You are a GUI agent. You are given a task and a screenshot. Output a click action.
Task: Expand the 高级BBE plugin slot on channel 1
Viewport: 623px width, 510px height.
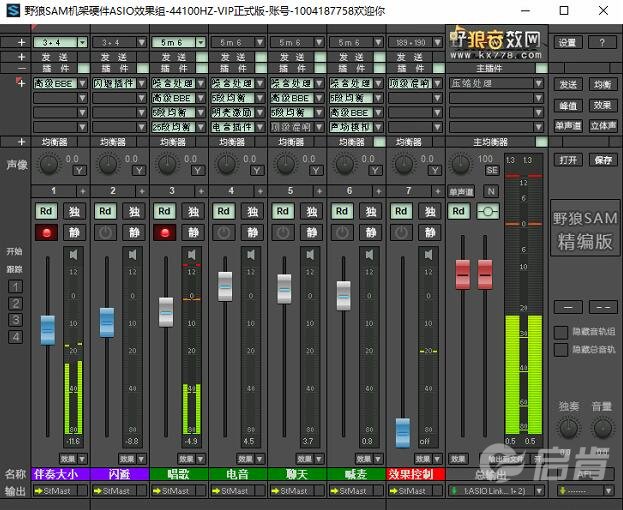[83, 83]
